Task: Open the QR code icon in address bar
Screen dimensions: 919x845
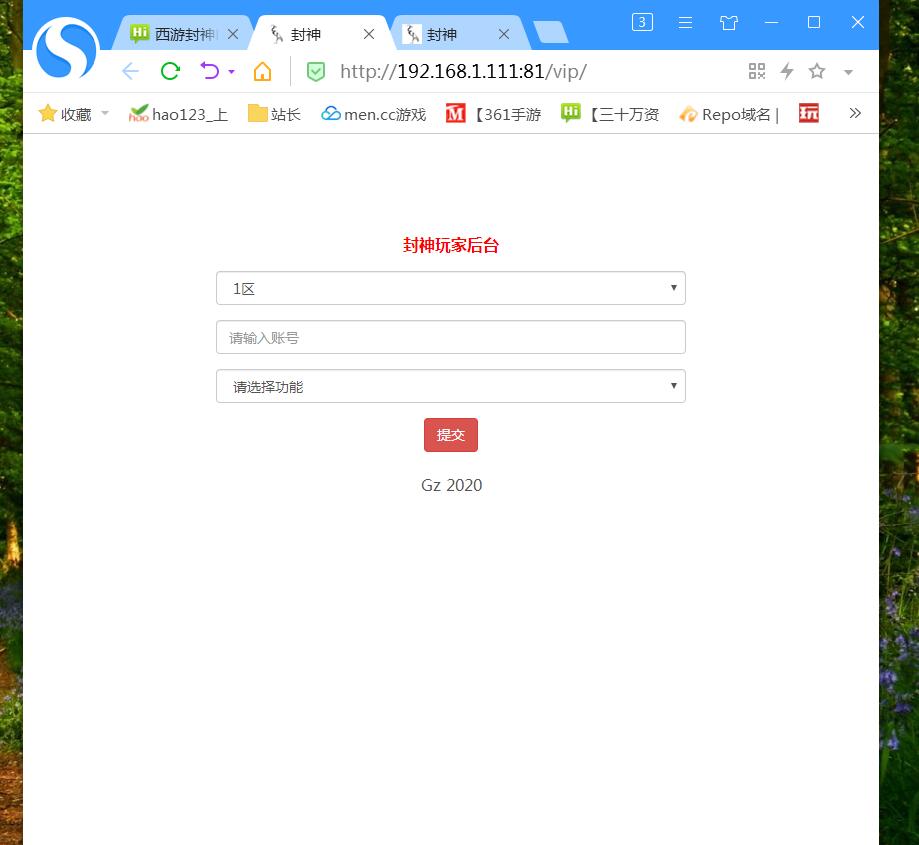Action: point(757,71)
